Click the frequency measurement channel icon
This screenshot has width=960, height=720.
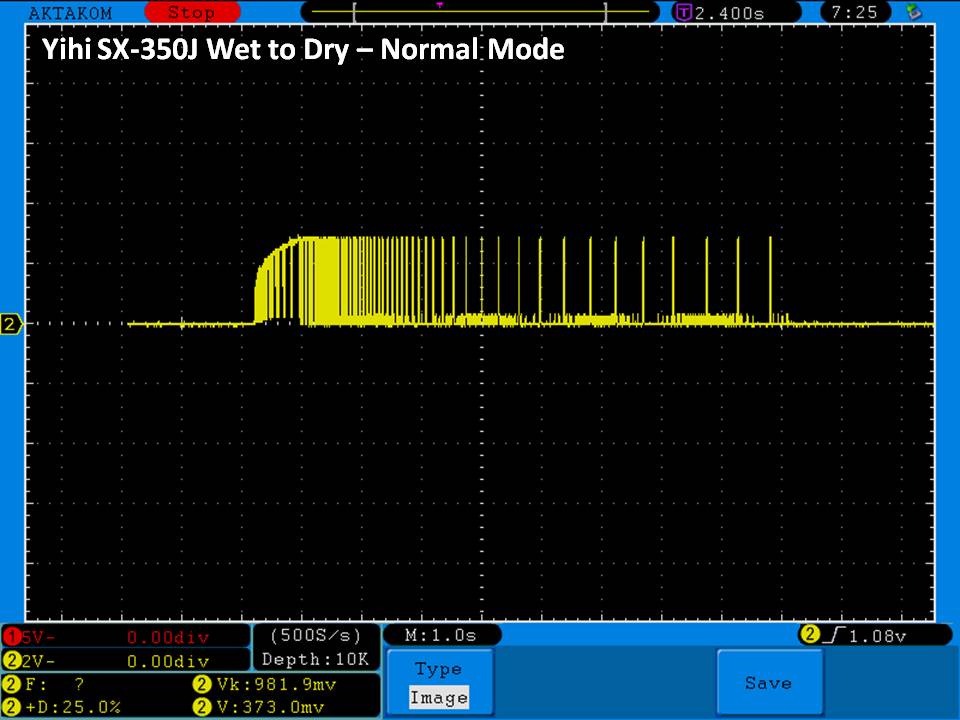(12, 685)
